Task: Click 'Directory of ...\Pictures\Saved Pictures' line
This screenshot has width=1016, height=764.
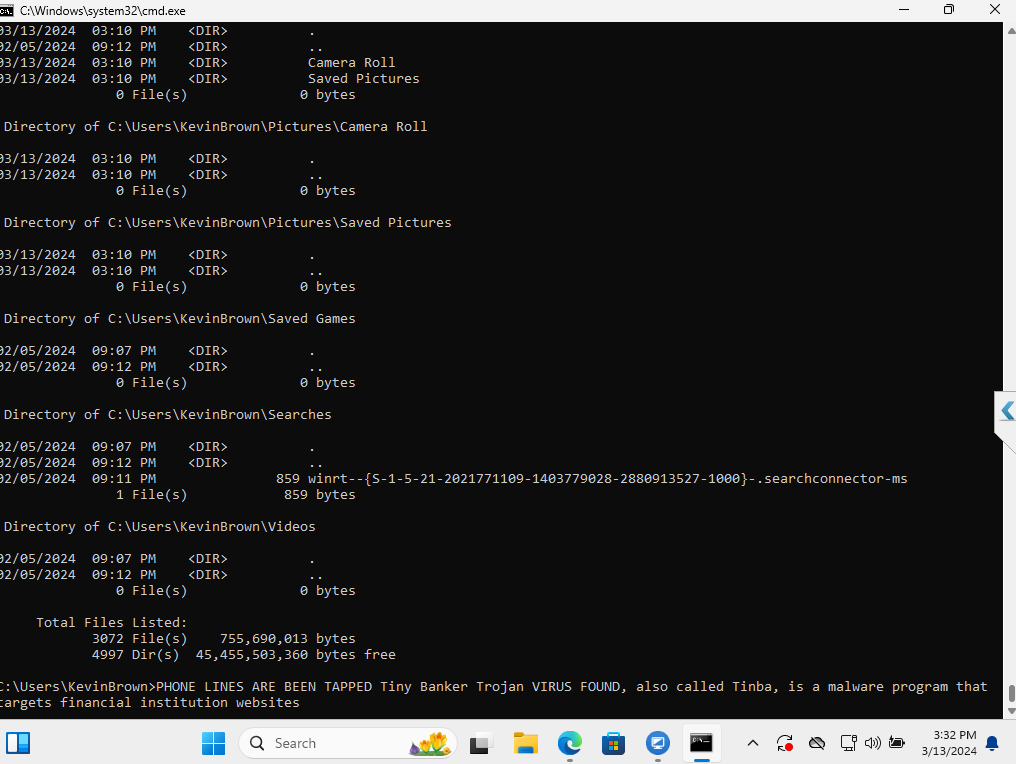Action: [x=227, y=222]
